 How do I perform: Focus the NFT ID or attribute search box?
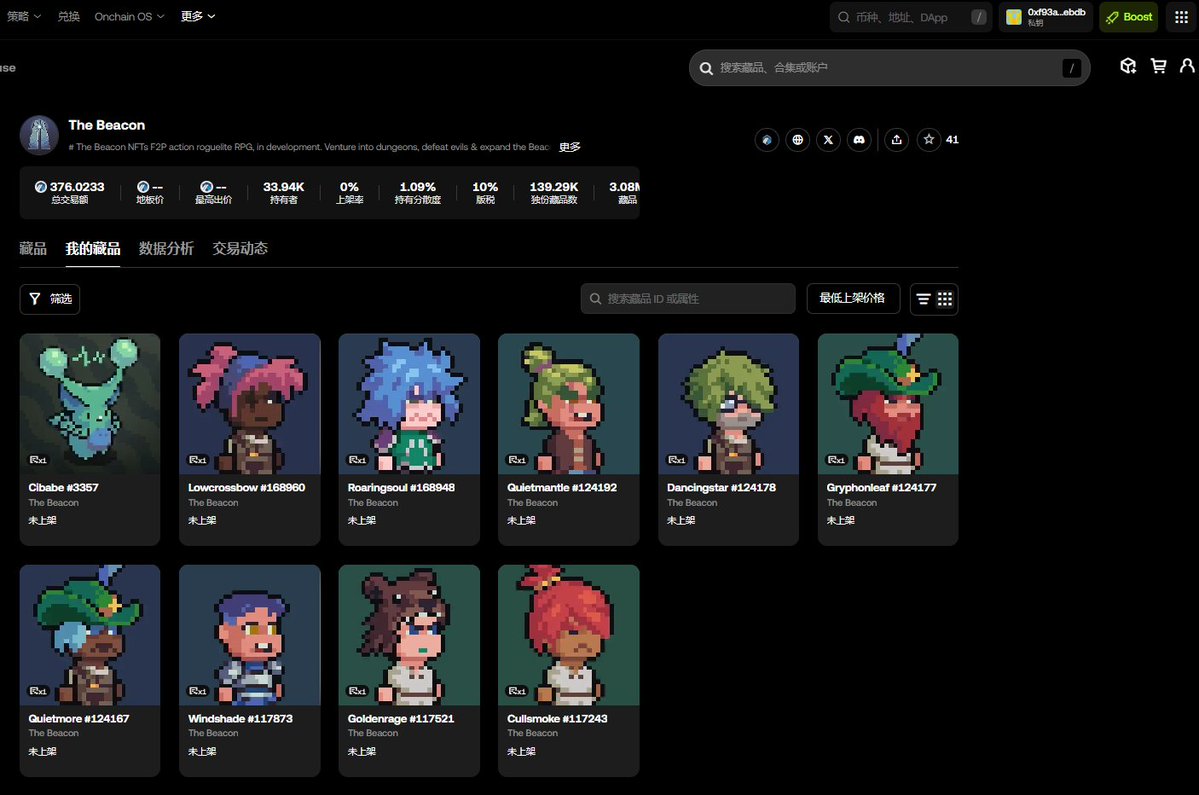coord(688,299)
